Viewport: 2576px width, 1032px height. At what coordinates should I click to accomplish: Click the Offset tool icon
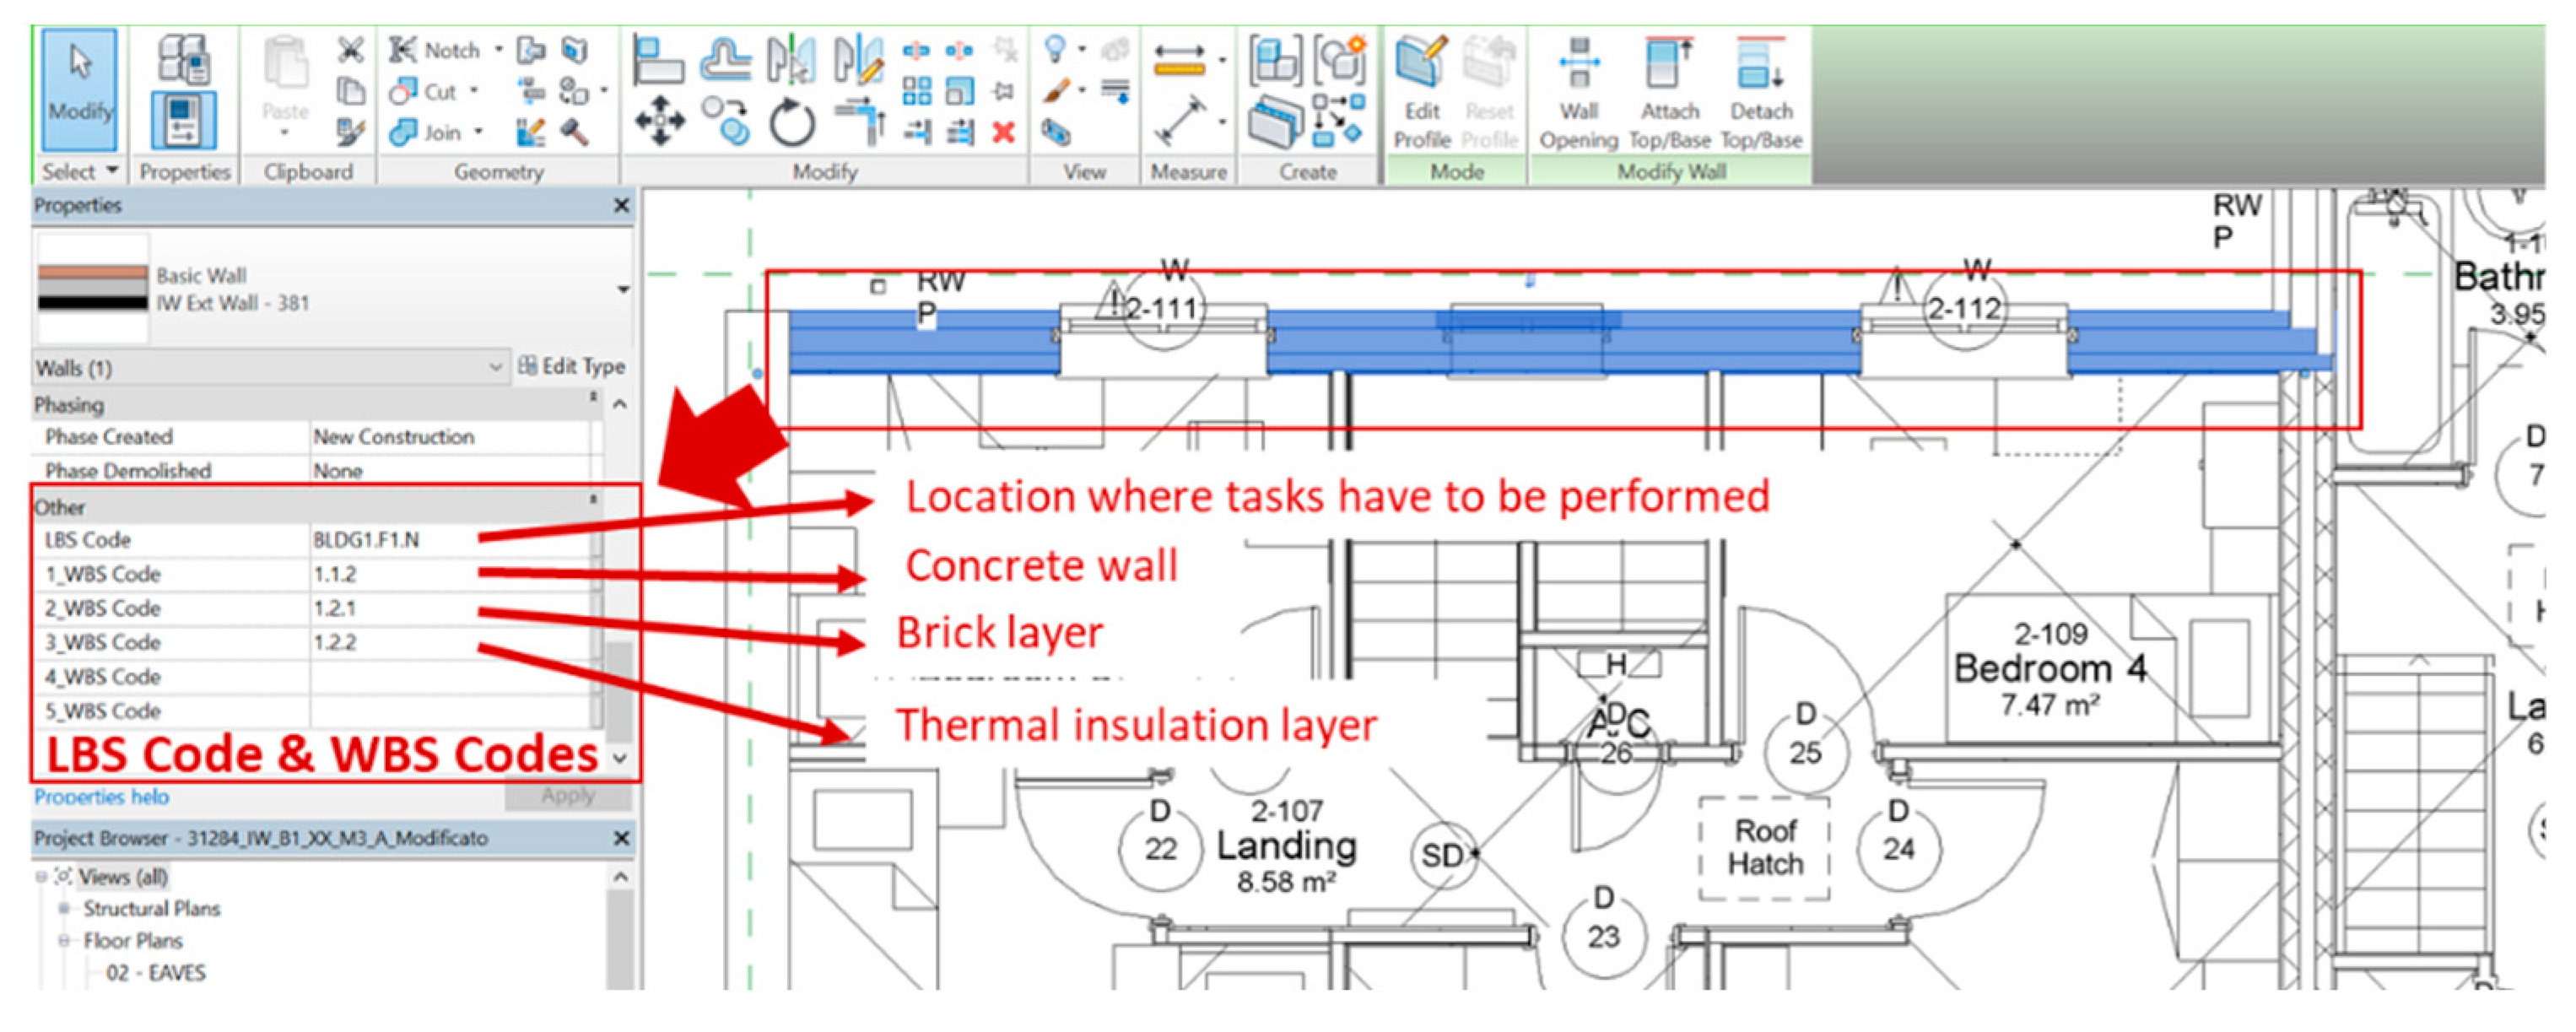click(725, 60)
